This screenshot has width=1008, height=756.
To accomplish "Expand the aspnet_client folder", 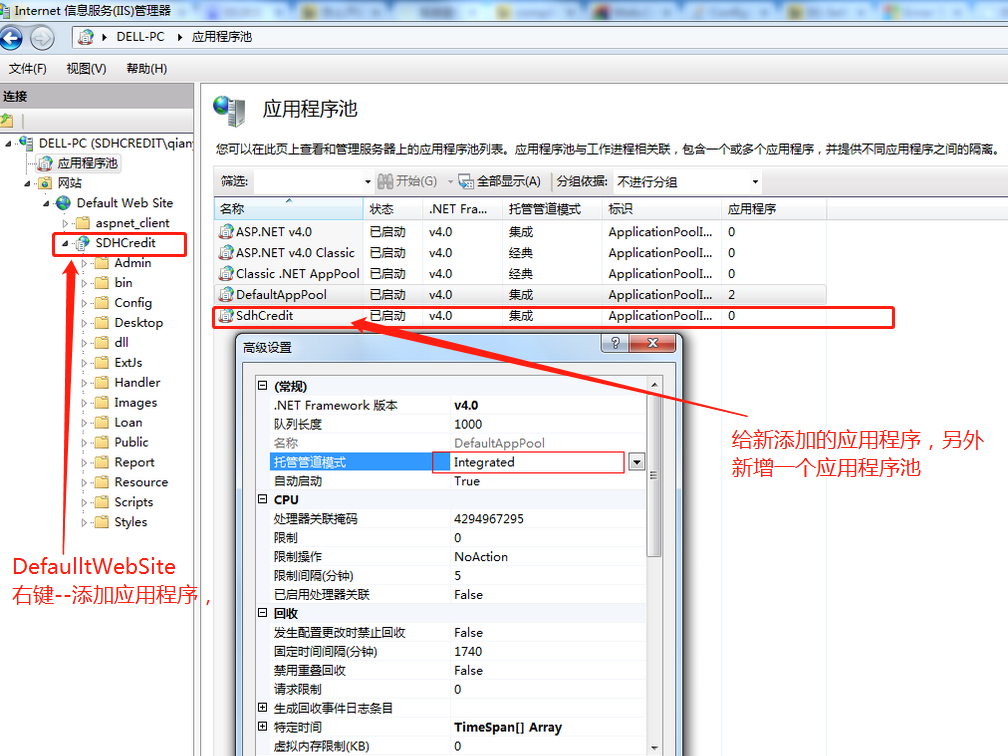I will (65, 224).
